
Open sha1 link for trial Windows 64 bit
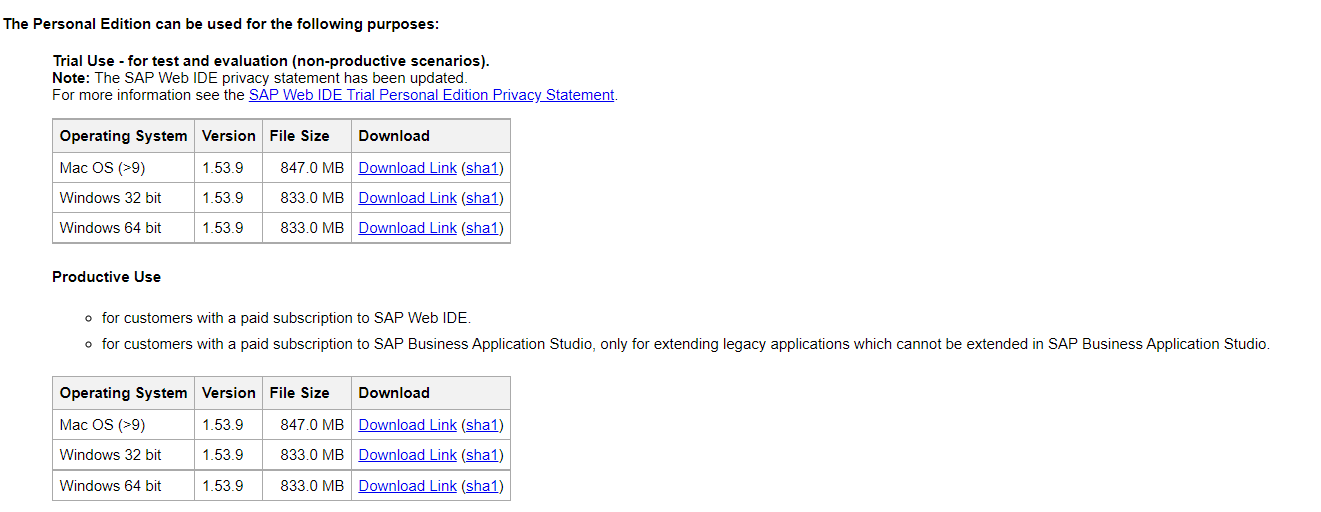click(x=482, y=228)
